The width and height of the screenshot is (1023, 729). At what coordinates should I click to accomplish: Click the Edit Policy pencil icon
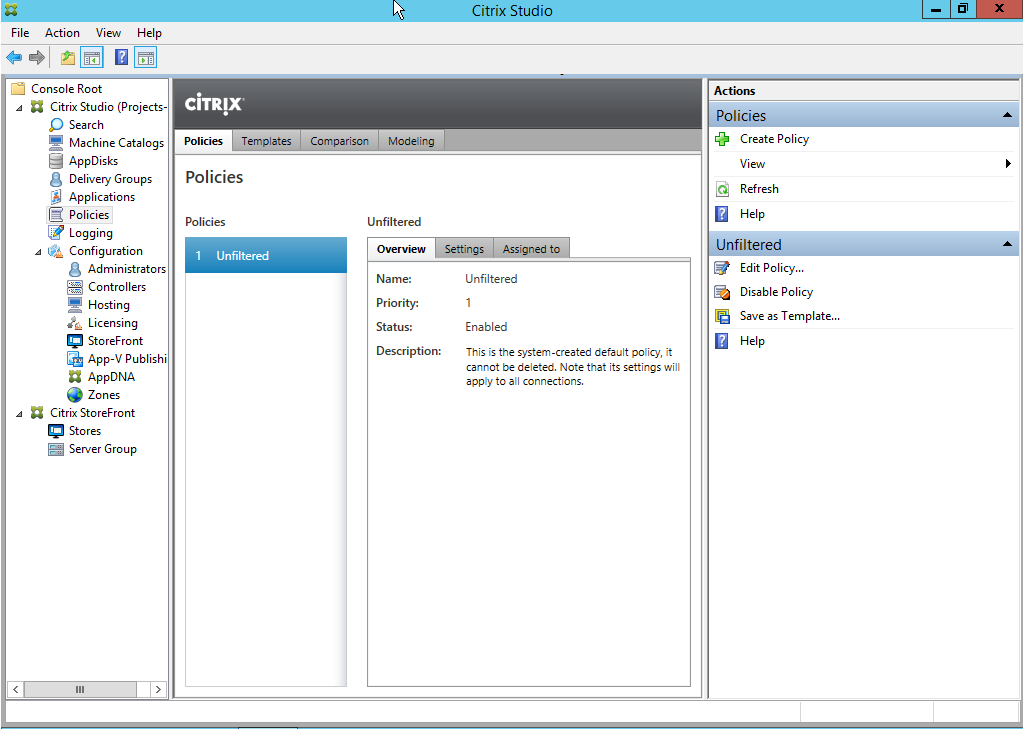pyautogui.click(x=722, y=268)
